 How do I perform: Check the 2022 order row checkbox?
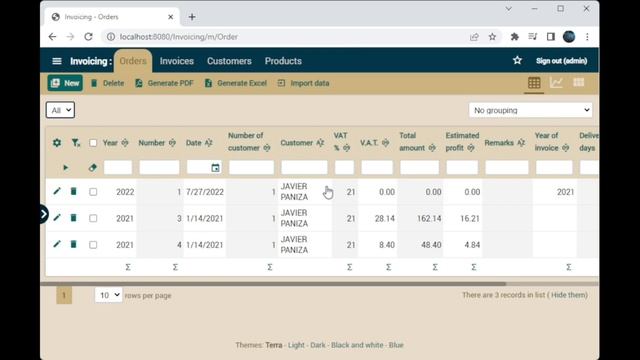pos(93,192)
